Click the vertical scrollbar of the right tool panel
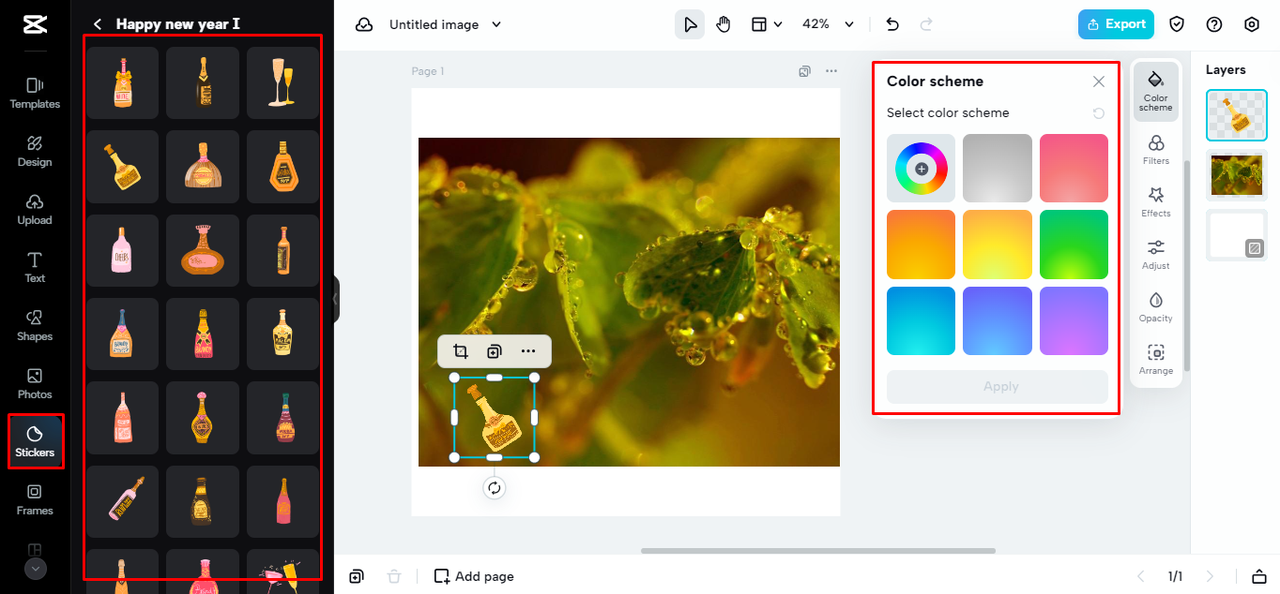The height and width of the screenshot is (594, 1280). [1187, 265]
